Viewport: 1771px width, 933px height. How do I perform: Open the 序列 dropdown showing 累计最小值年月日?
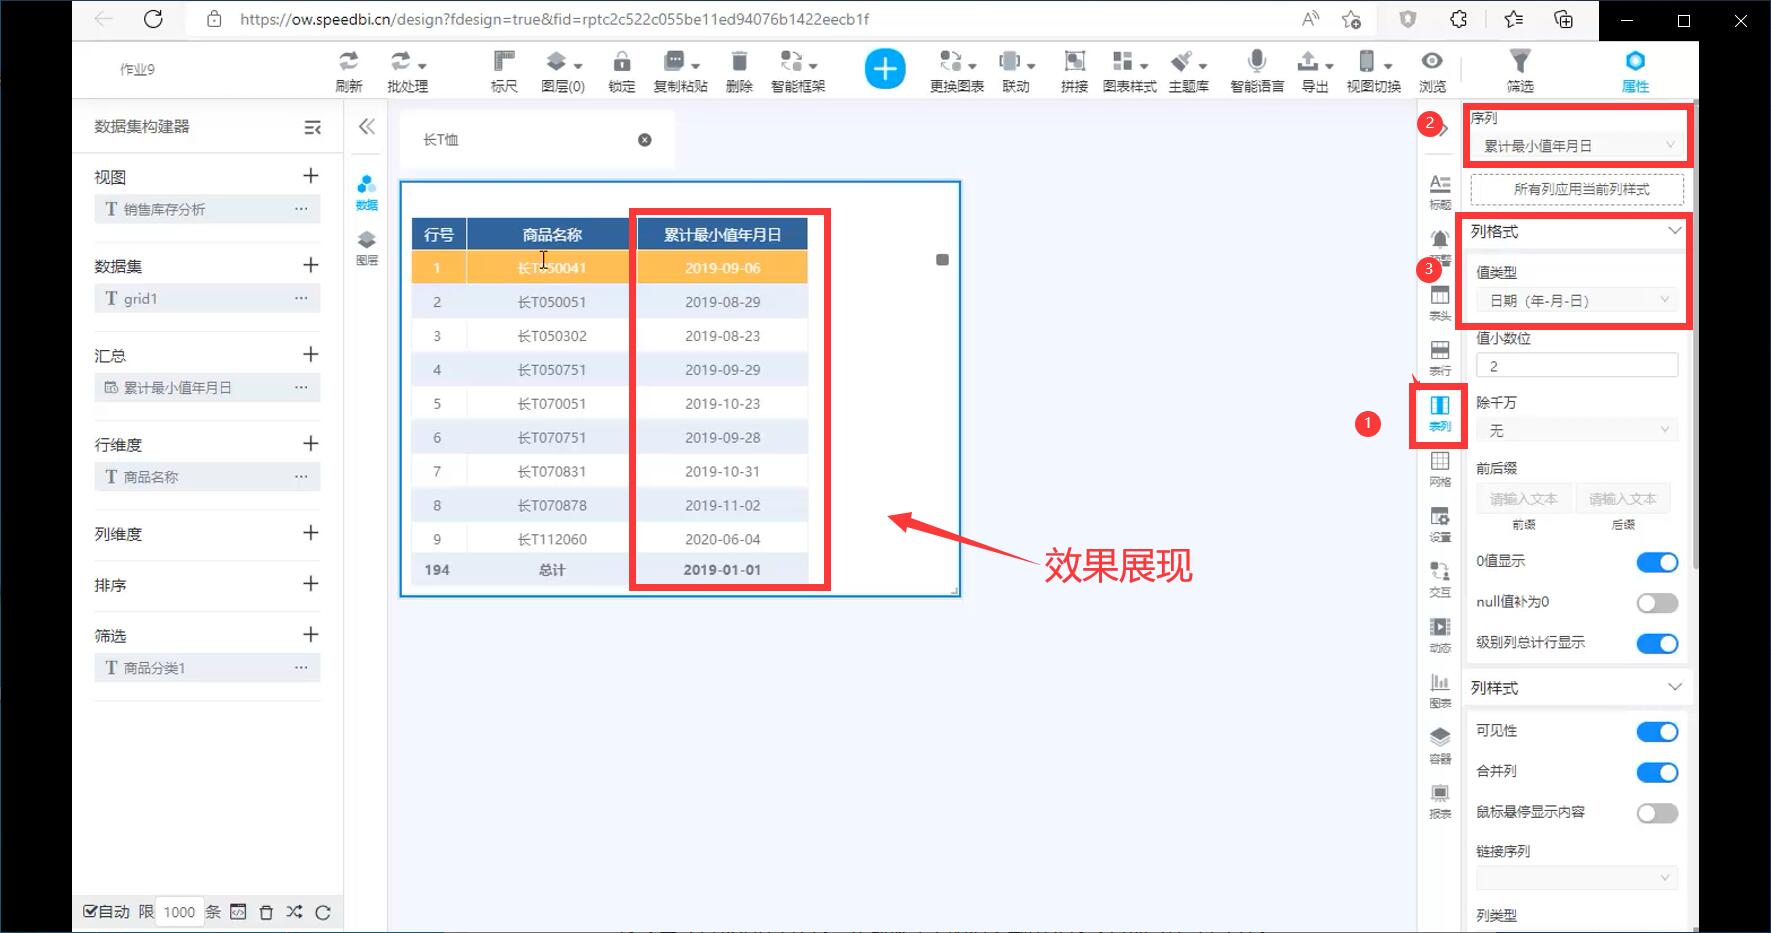point(1577,146)
